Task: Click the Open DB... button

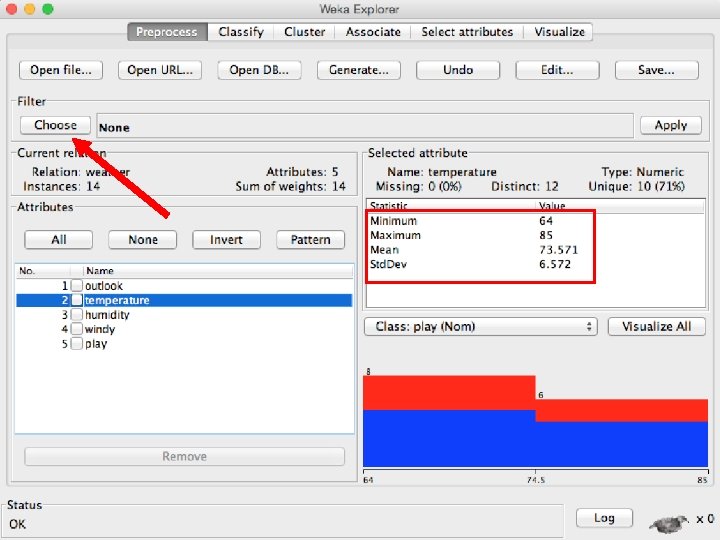Action: coord(259,70)
